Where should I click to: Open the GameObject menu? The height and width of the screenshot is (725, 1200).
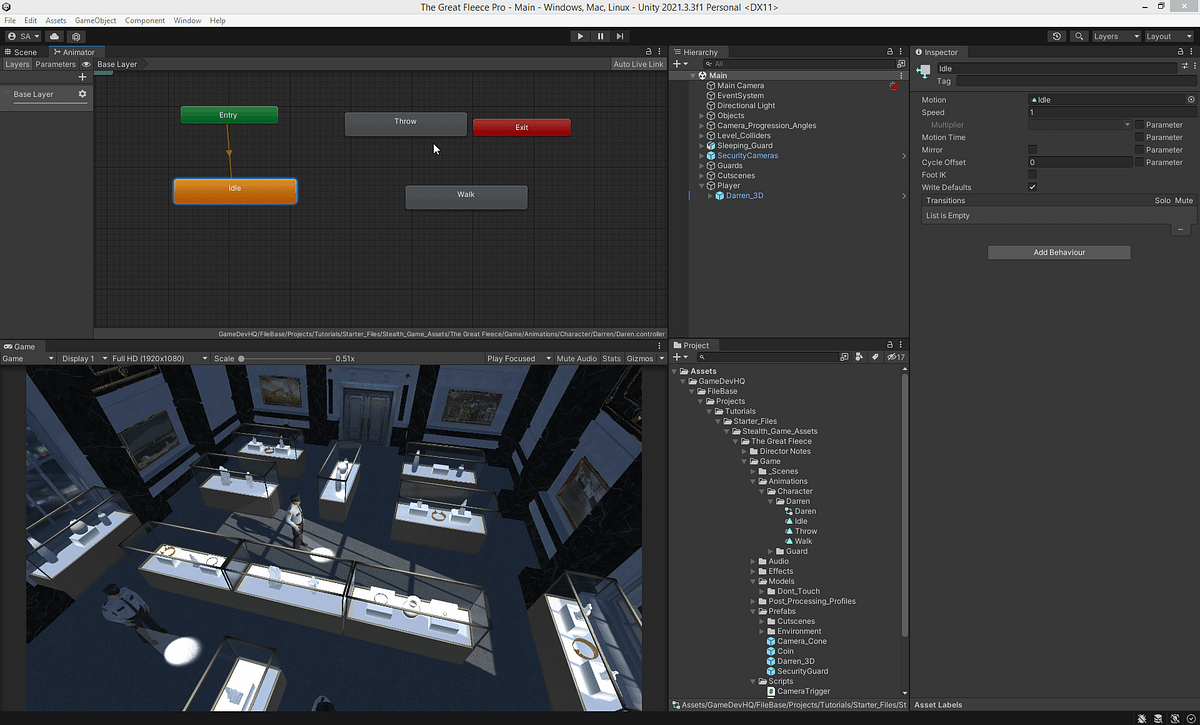pos(94,20)
